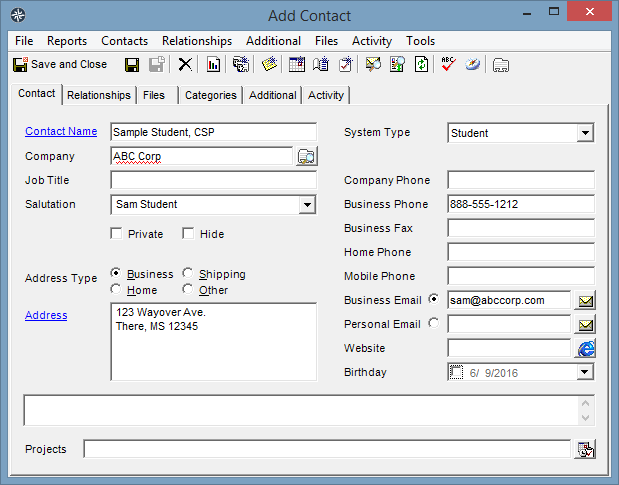619x485 pixels.
Task: Open the Relationships menu in menu bar
Action: pyautogui.click(x=197, y=41)
